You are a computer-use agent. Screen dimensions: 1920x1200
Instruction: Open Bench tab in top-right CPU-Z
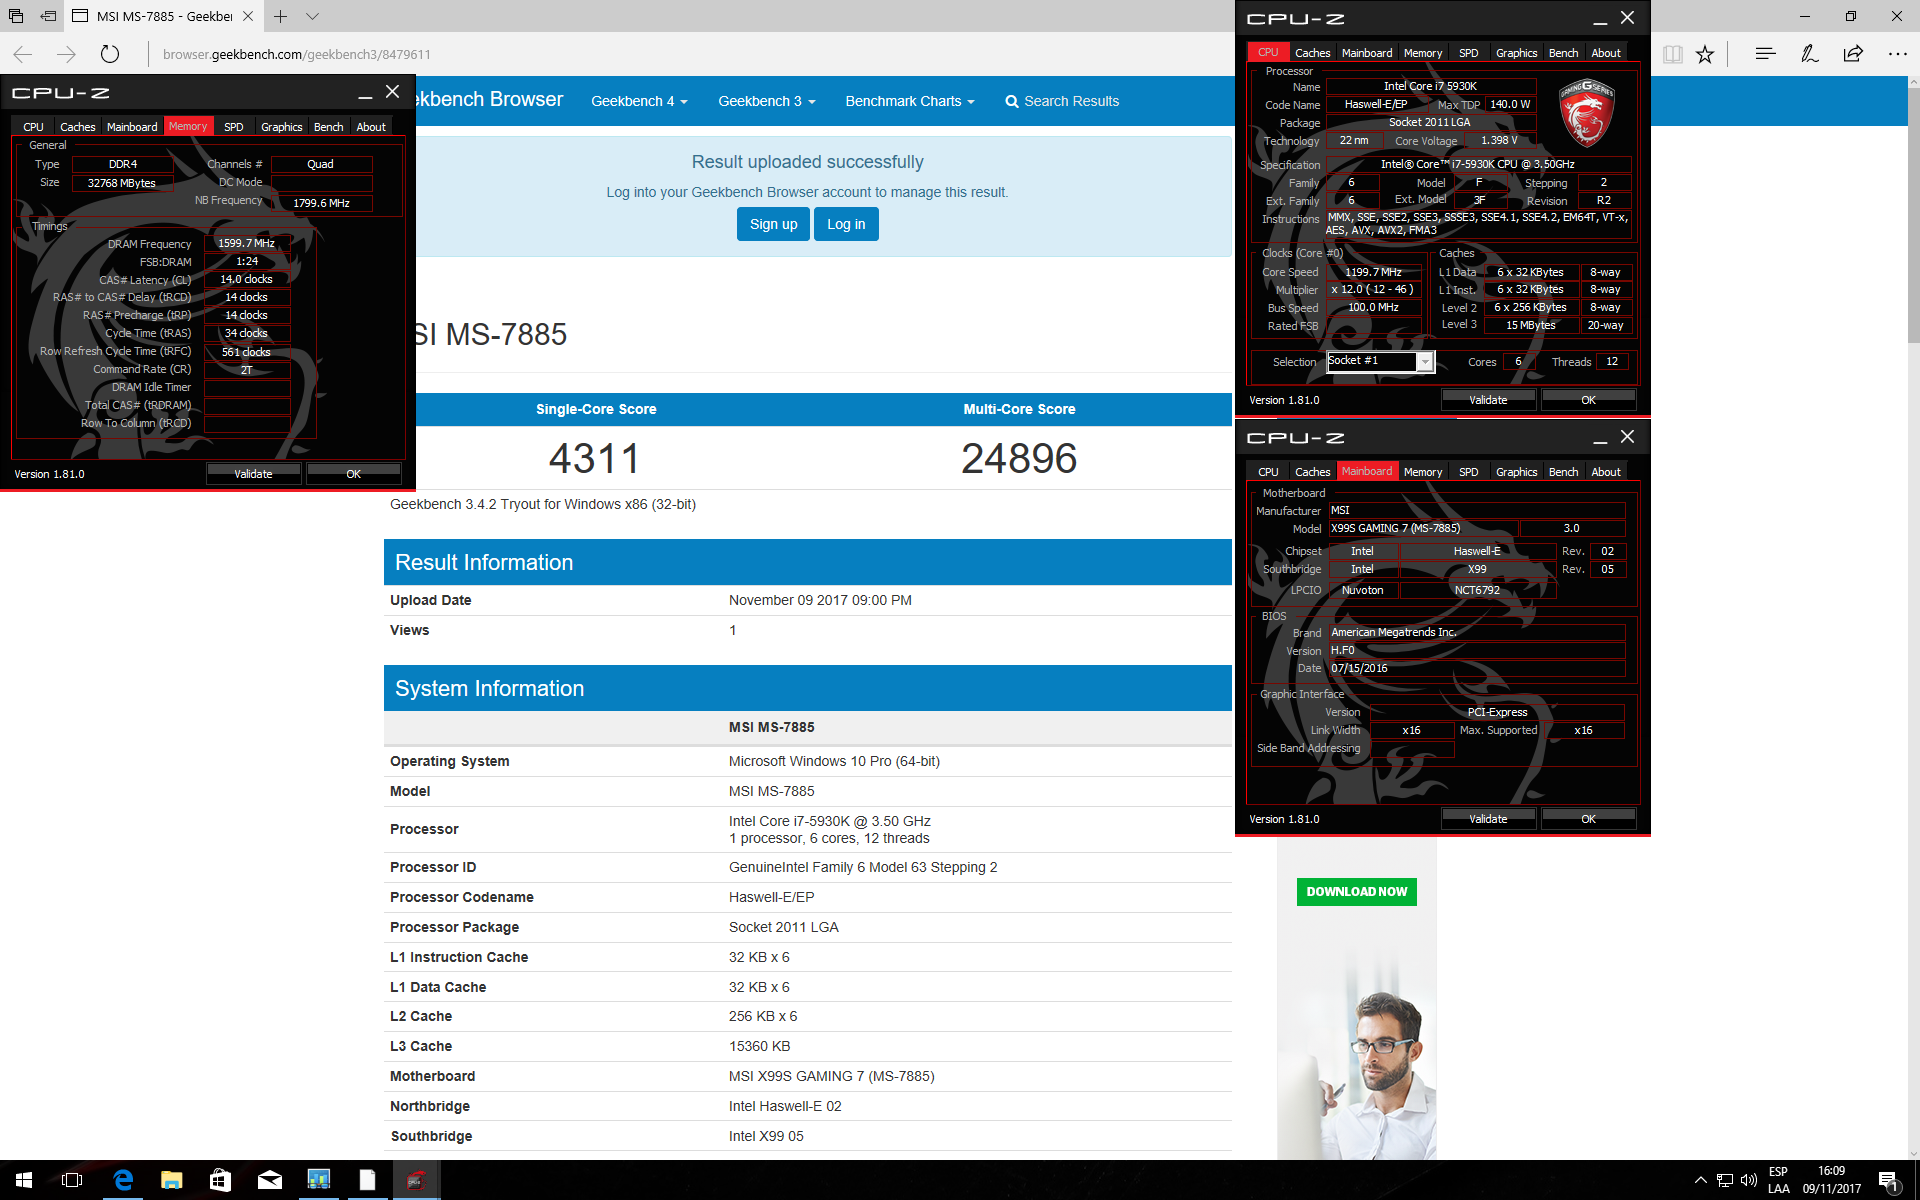click(x=1563, y=53)
